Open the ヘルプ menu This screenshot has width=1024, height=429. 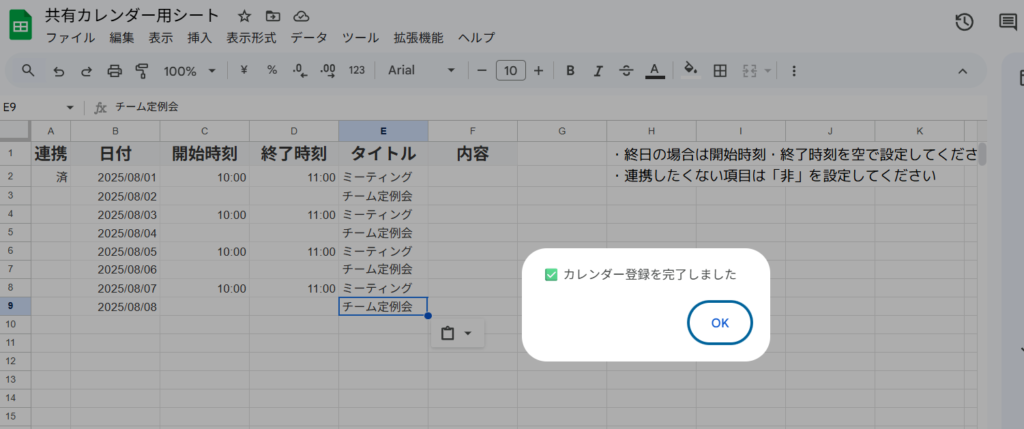click(477, 37)
